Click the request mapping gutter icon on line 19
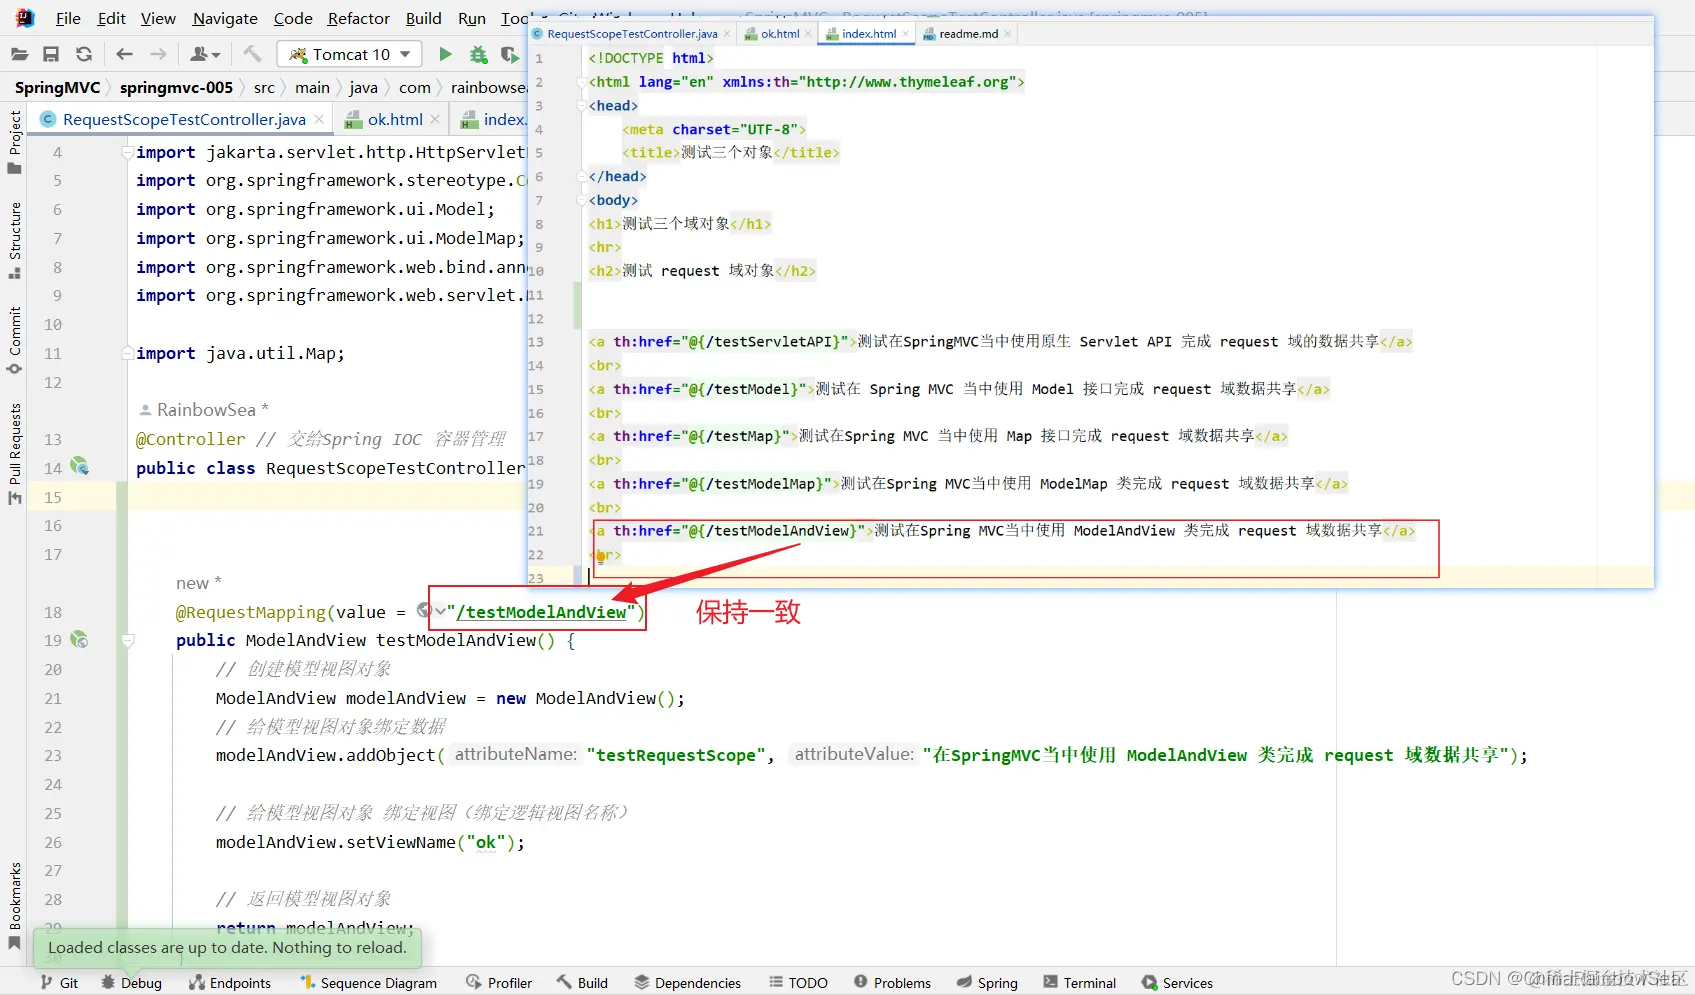Screen dimensions: 1695x995 (80, 640)
